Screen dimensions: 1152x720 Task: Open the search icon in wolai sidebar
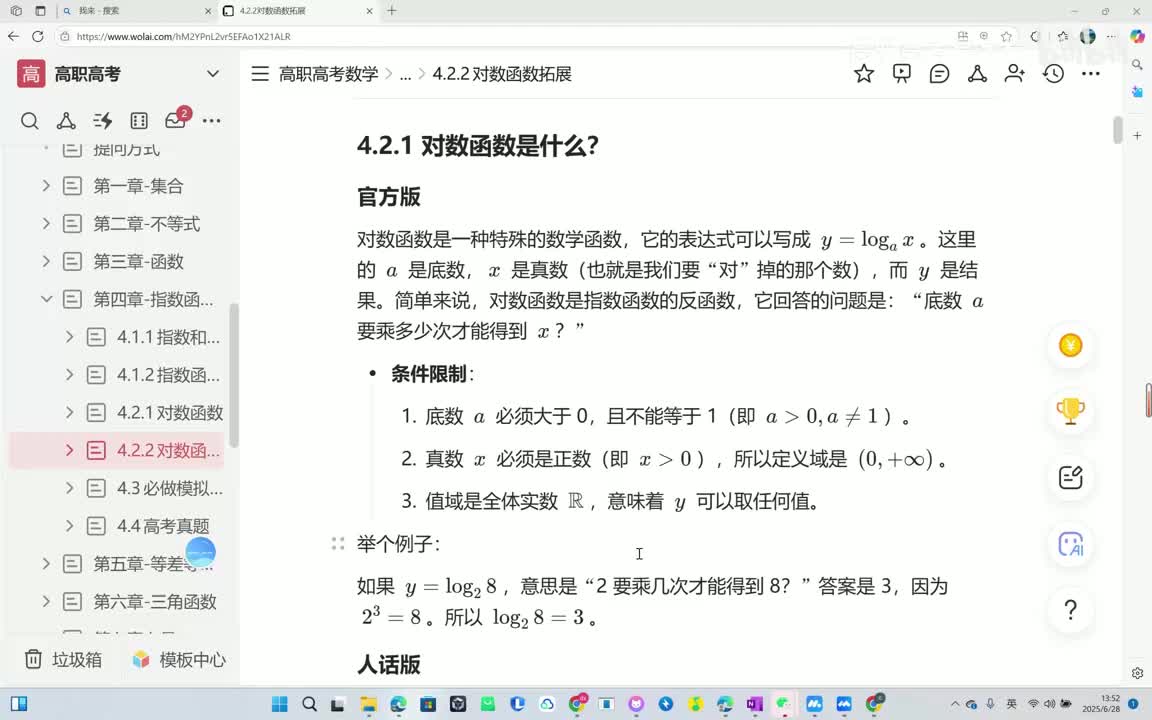pyautogui.click(x=29, y=120)
